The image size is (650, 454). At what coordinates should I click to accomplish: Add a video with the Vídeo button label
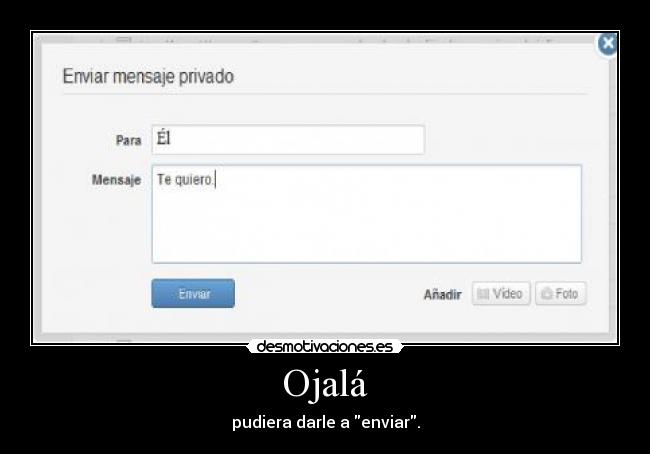pos(507,294)
